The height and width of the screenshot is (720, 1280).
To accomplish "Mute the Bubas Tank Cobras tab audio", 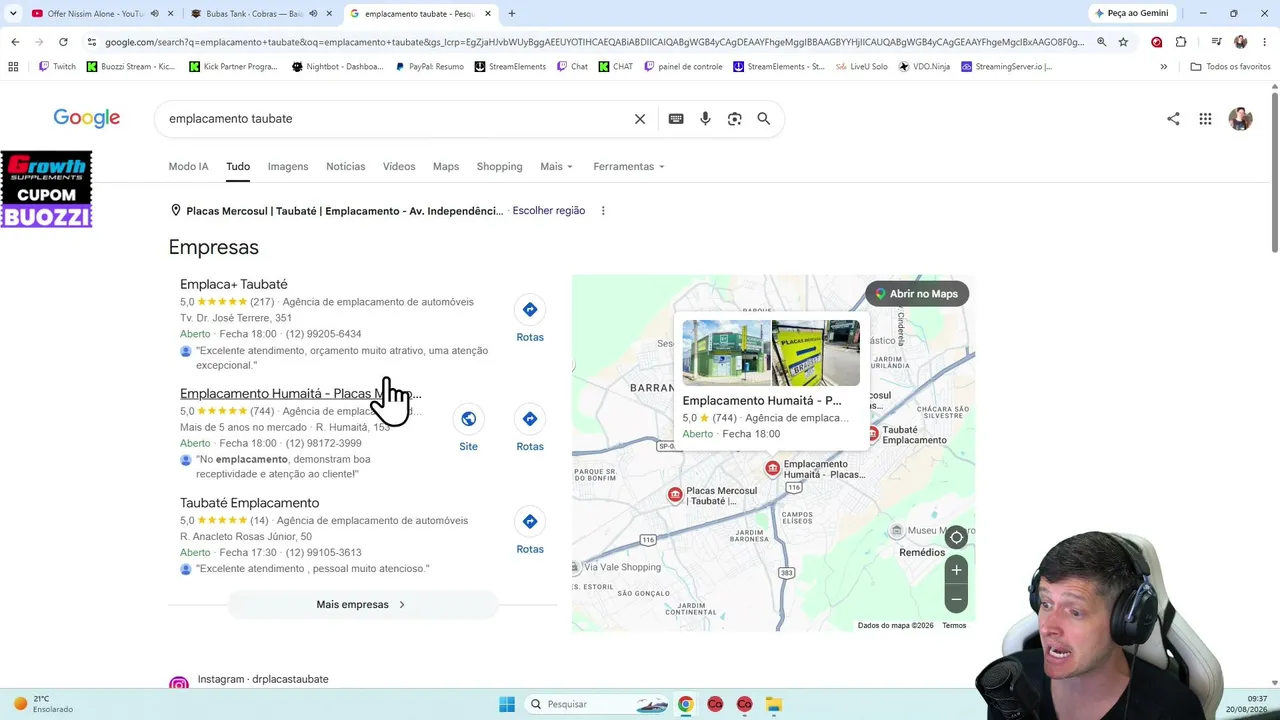I will tap(313, 14).
